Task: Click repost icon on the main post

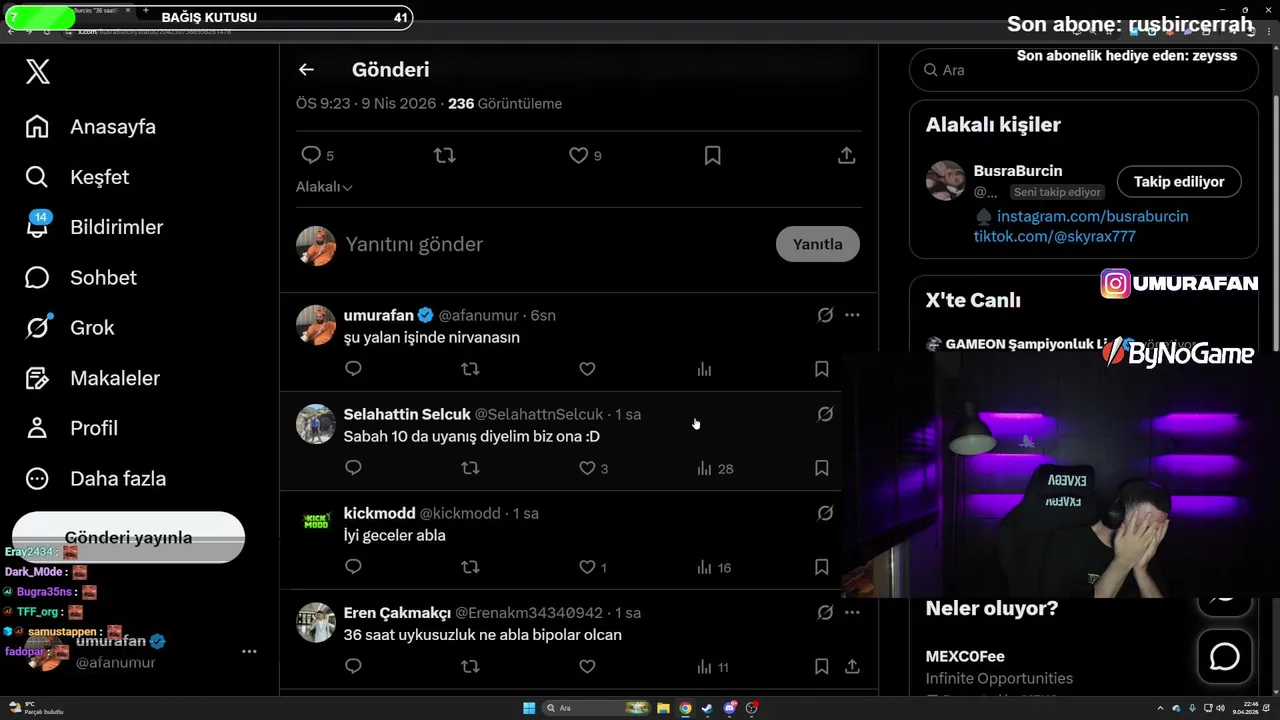Action: [x=445, y=155]
